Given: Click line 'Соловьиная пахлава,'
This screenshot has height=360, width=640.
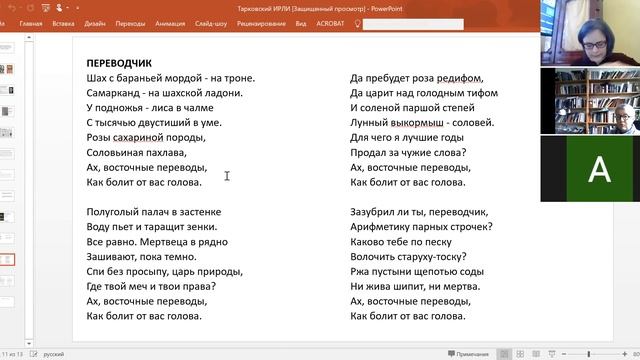Looking at the screenshot, I should (x=136, y=153).
